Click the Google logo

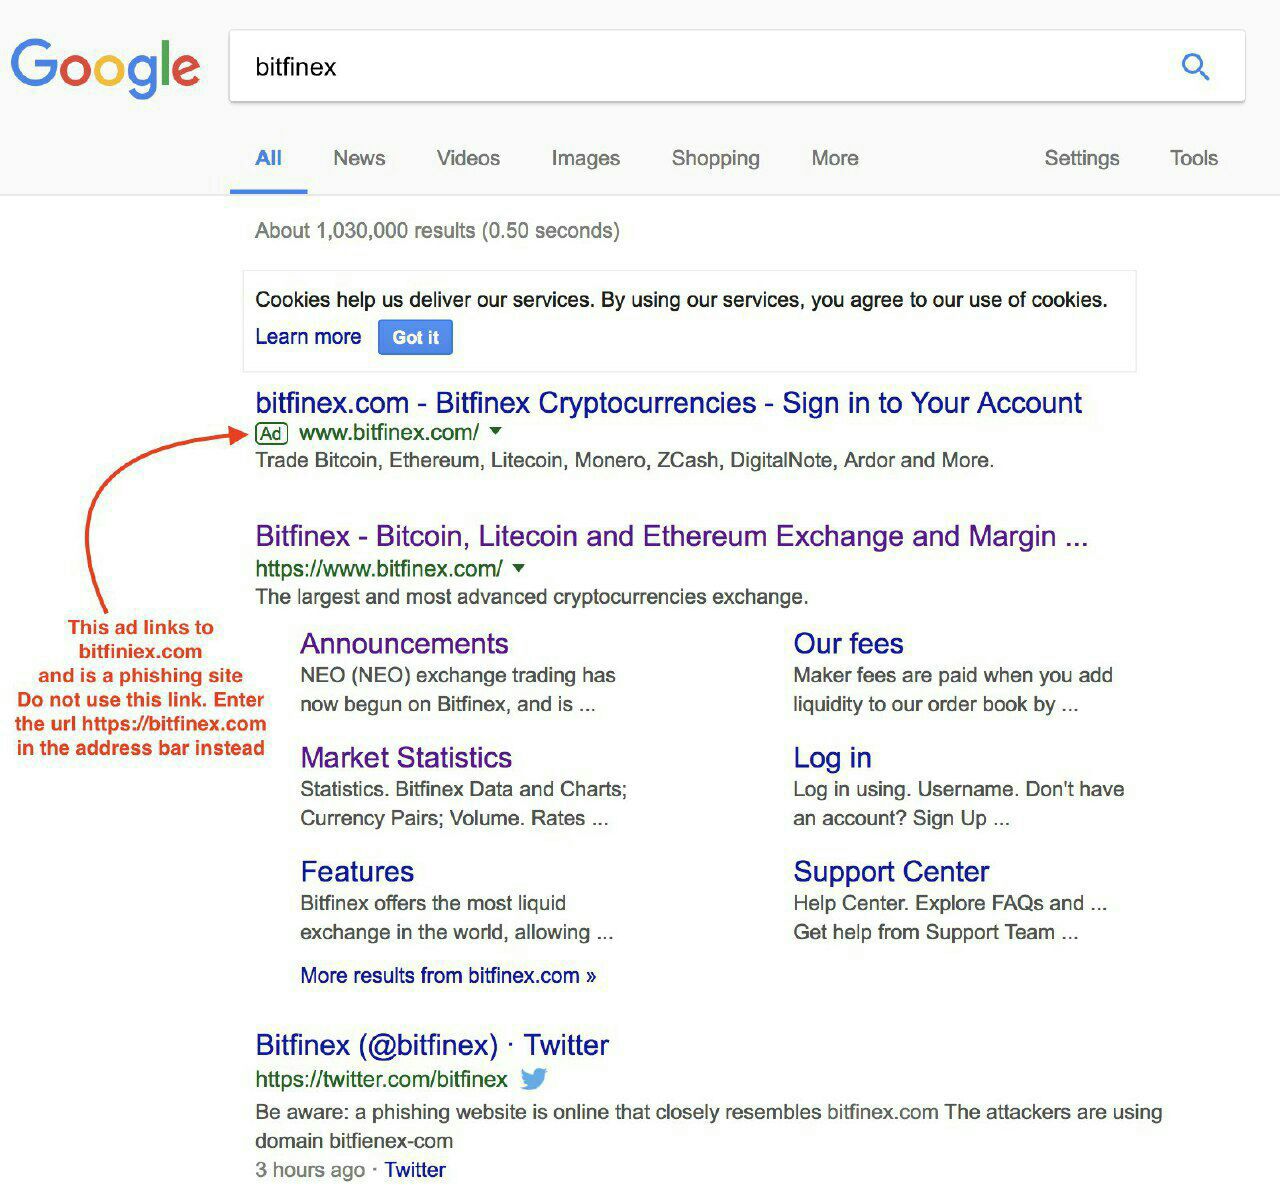105,68
